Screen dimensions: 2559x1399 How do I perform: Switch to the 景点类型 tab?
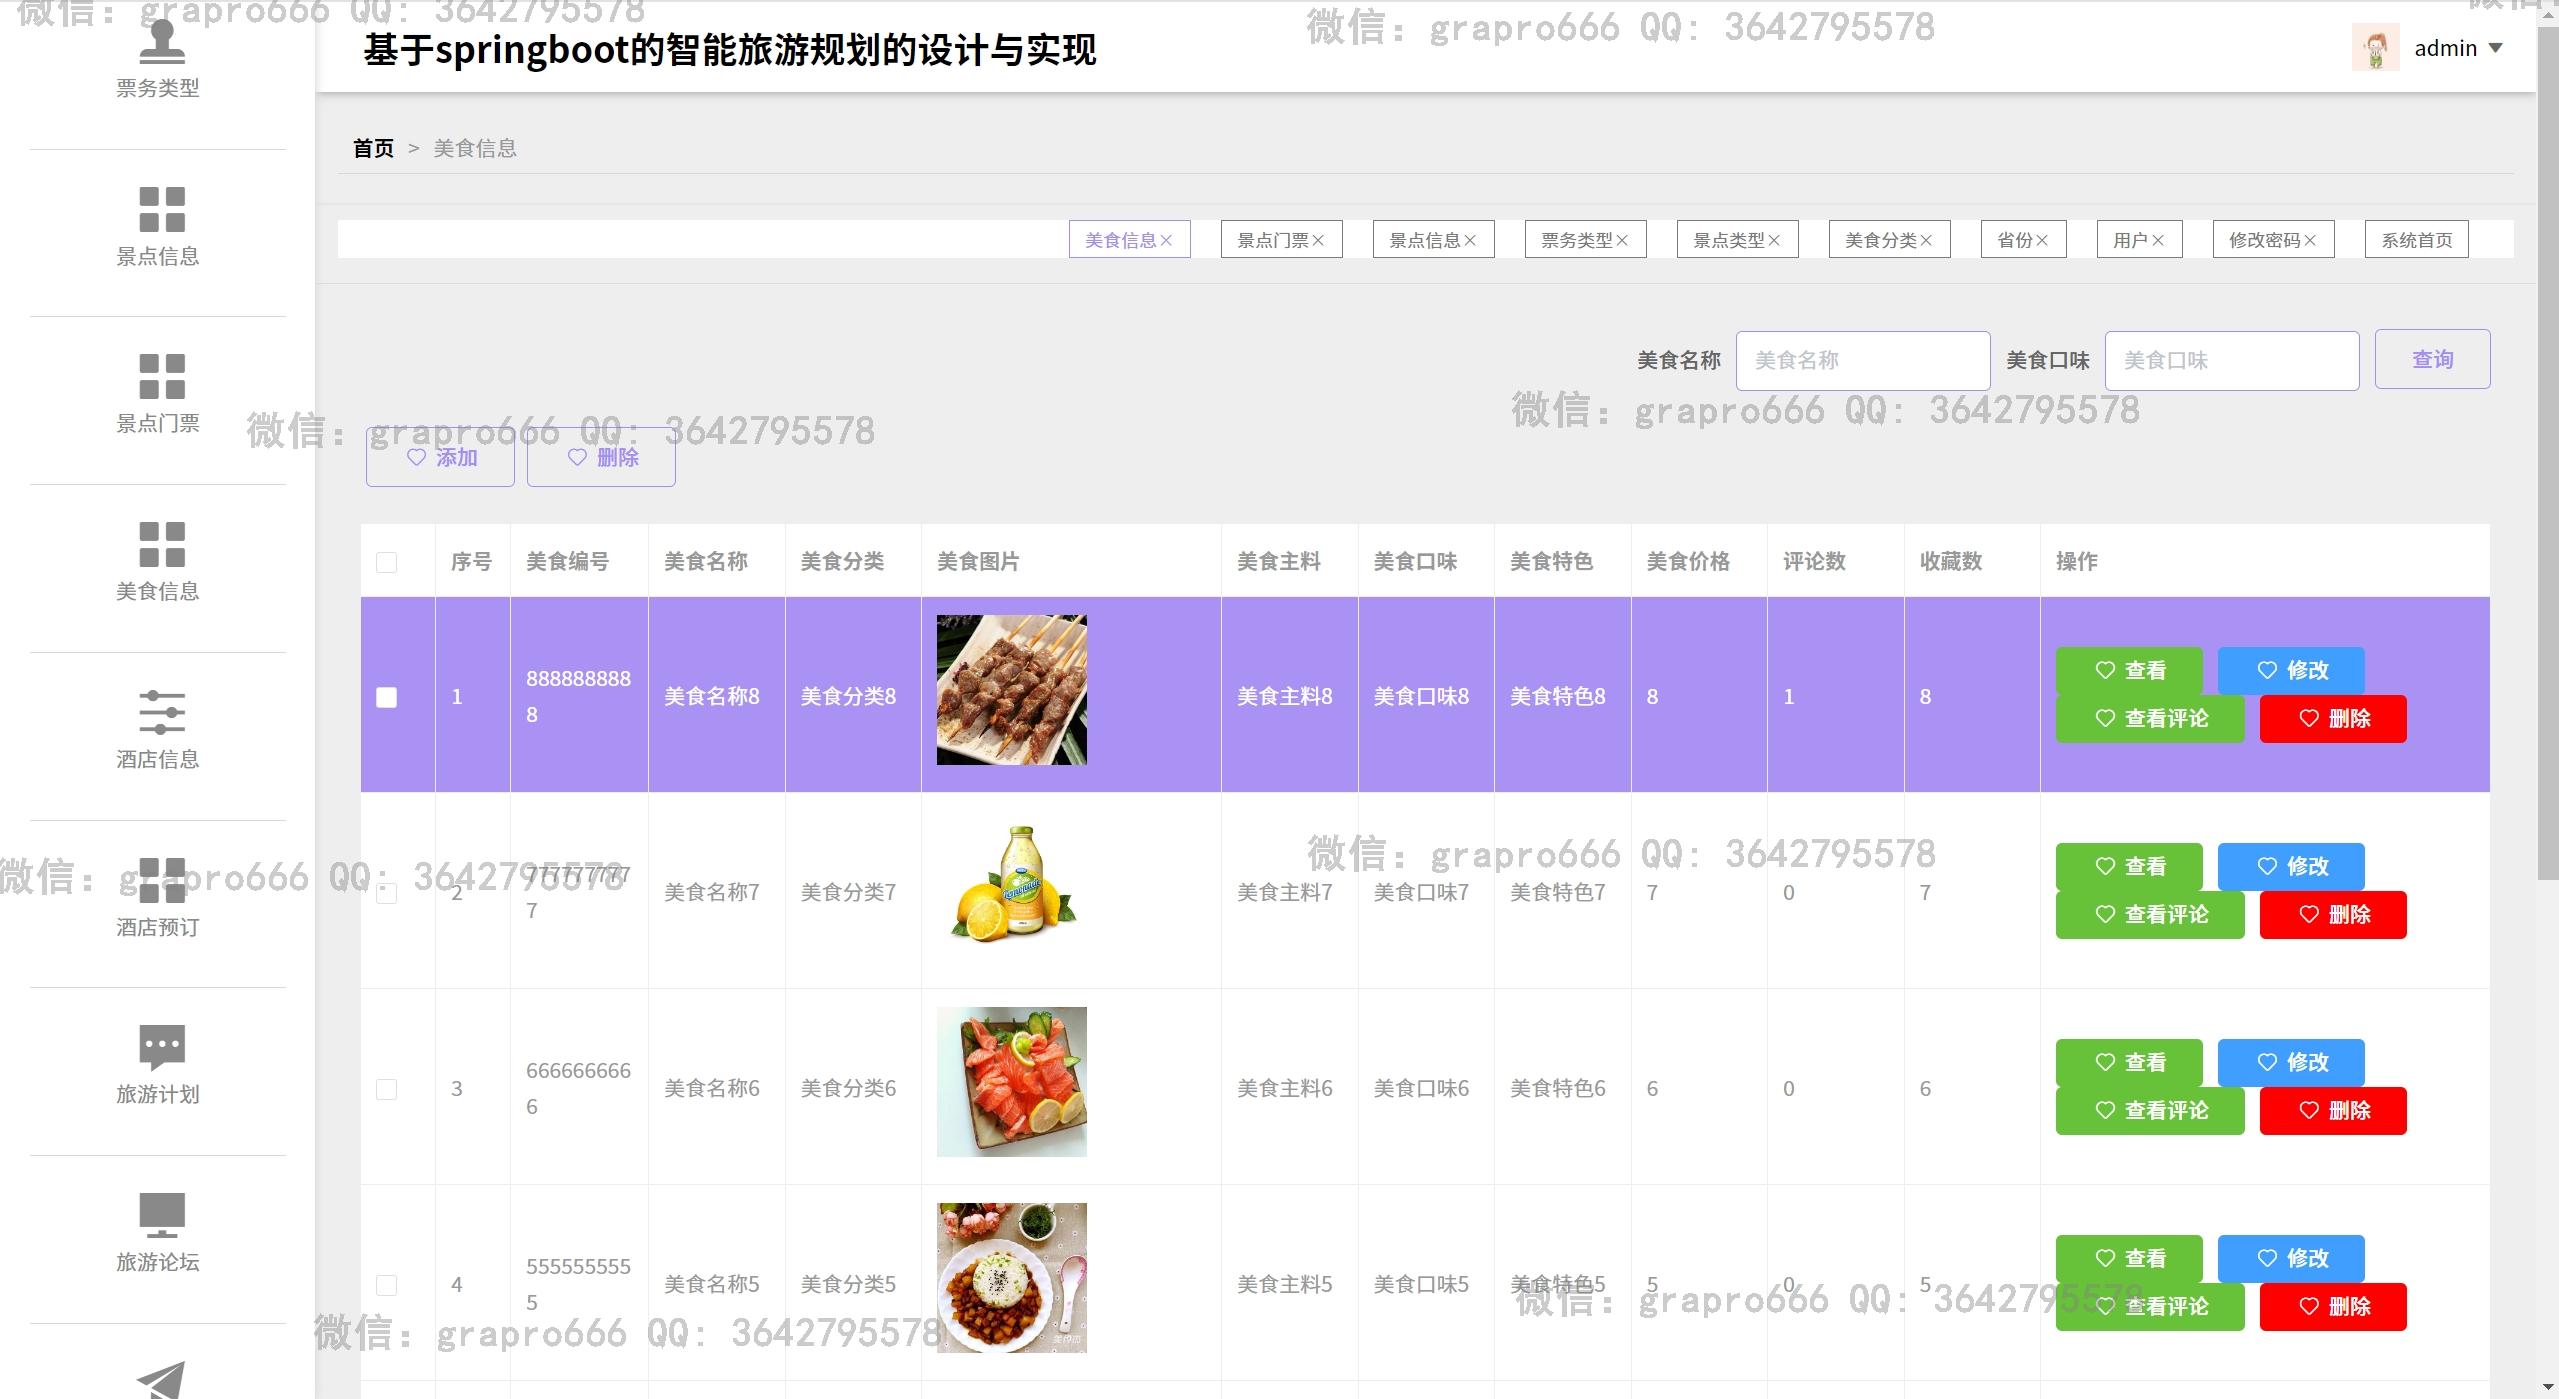coord(1728,241)
